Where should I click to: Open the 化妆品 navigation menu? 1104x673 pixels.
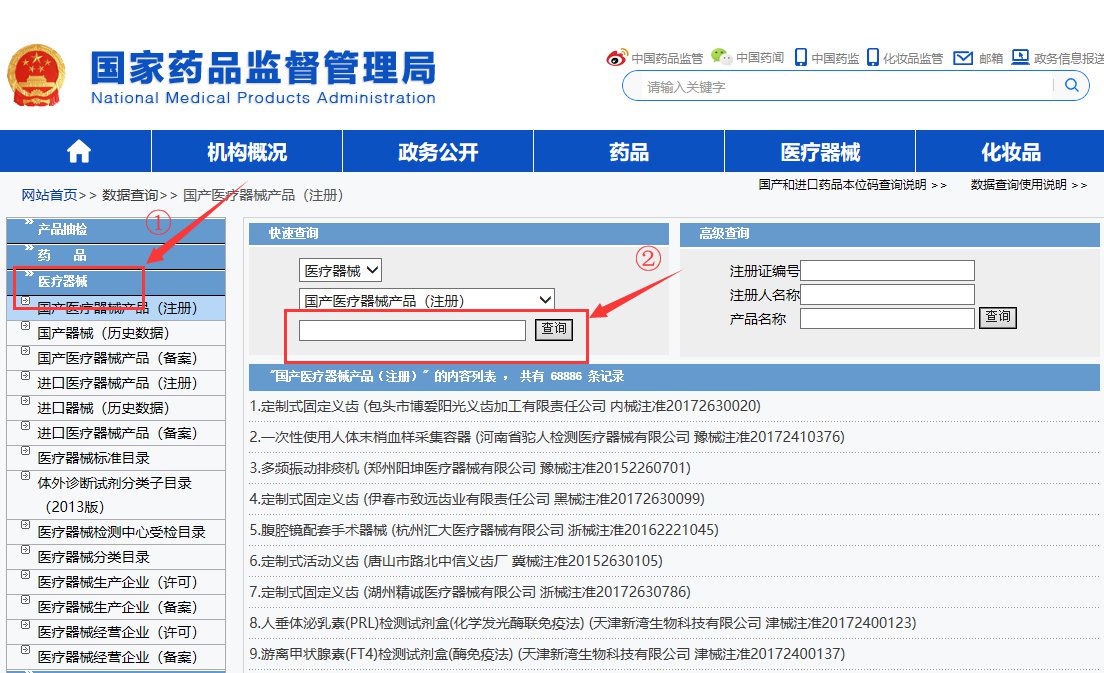click(1011, 152)
